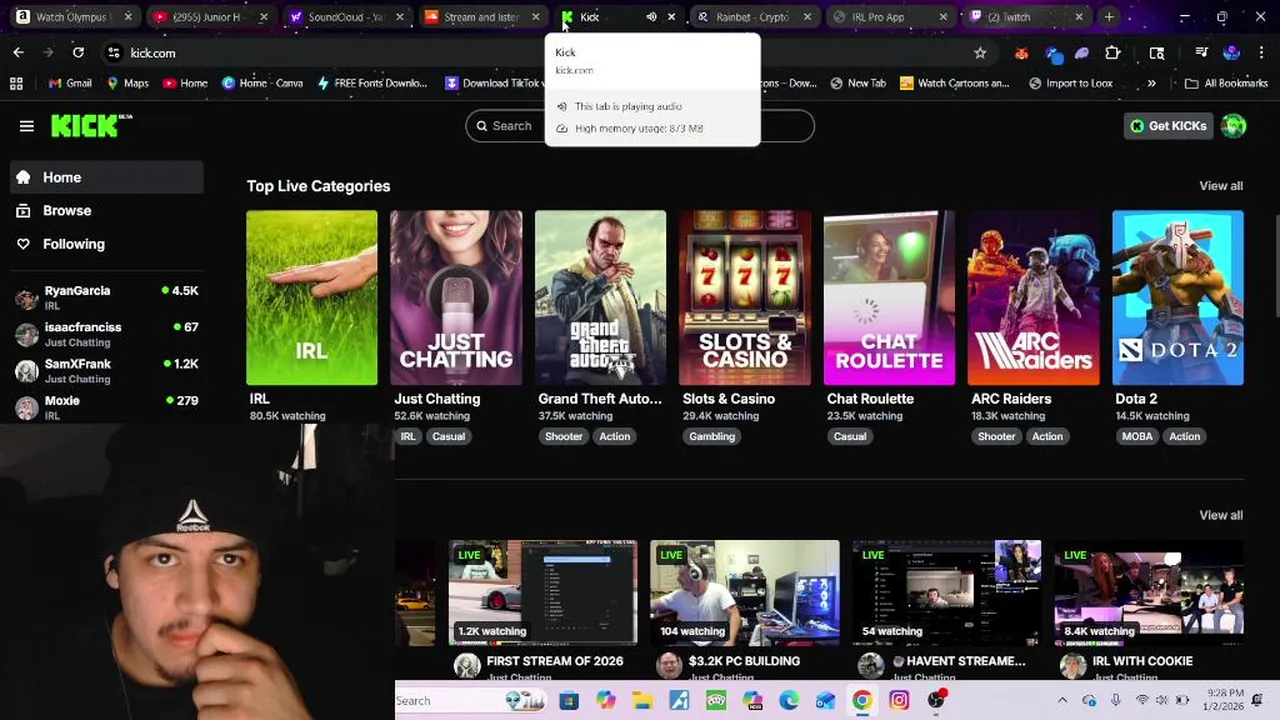Open the Chat Roulette category thumbnail

point(889,297)
